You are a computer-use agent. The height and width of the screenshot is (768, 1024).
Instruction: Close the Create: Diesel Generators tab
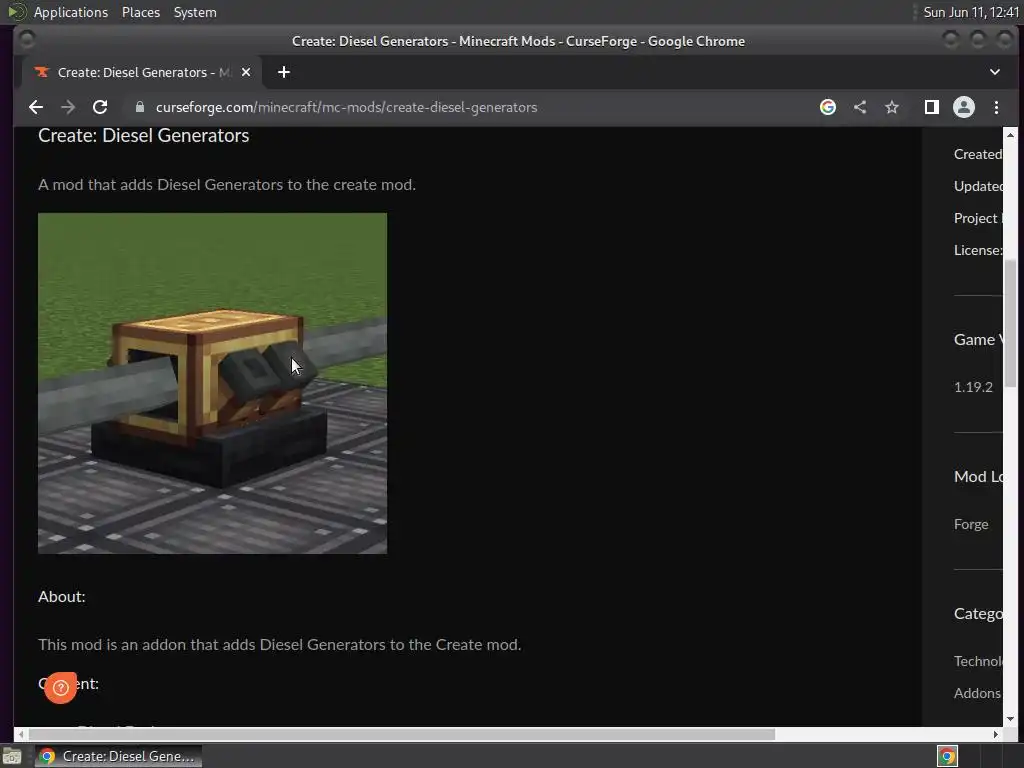tap(246, 72)
